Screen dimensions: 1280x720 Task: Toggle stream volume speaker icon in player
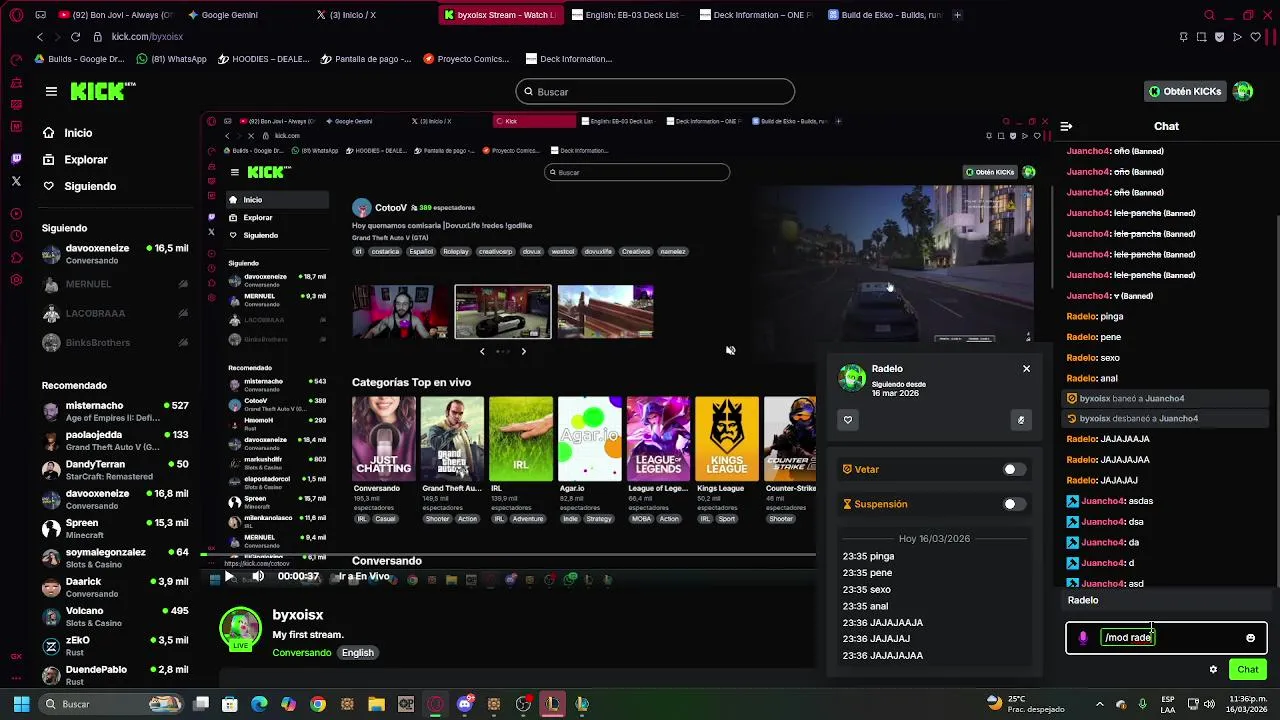pyautogui.click(x=258, y=576)
